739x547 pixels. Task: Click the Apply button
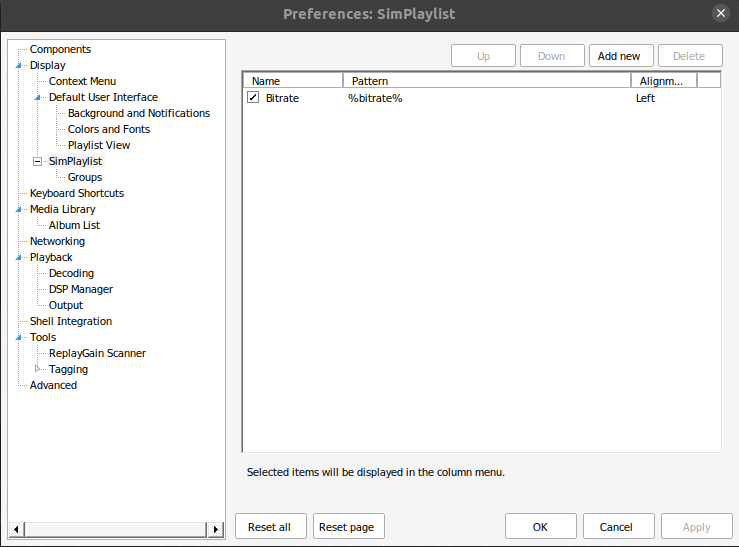(x=697, y=526)
